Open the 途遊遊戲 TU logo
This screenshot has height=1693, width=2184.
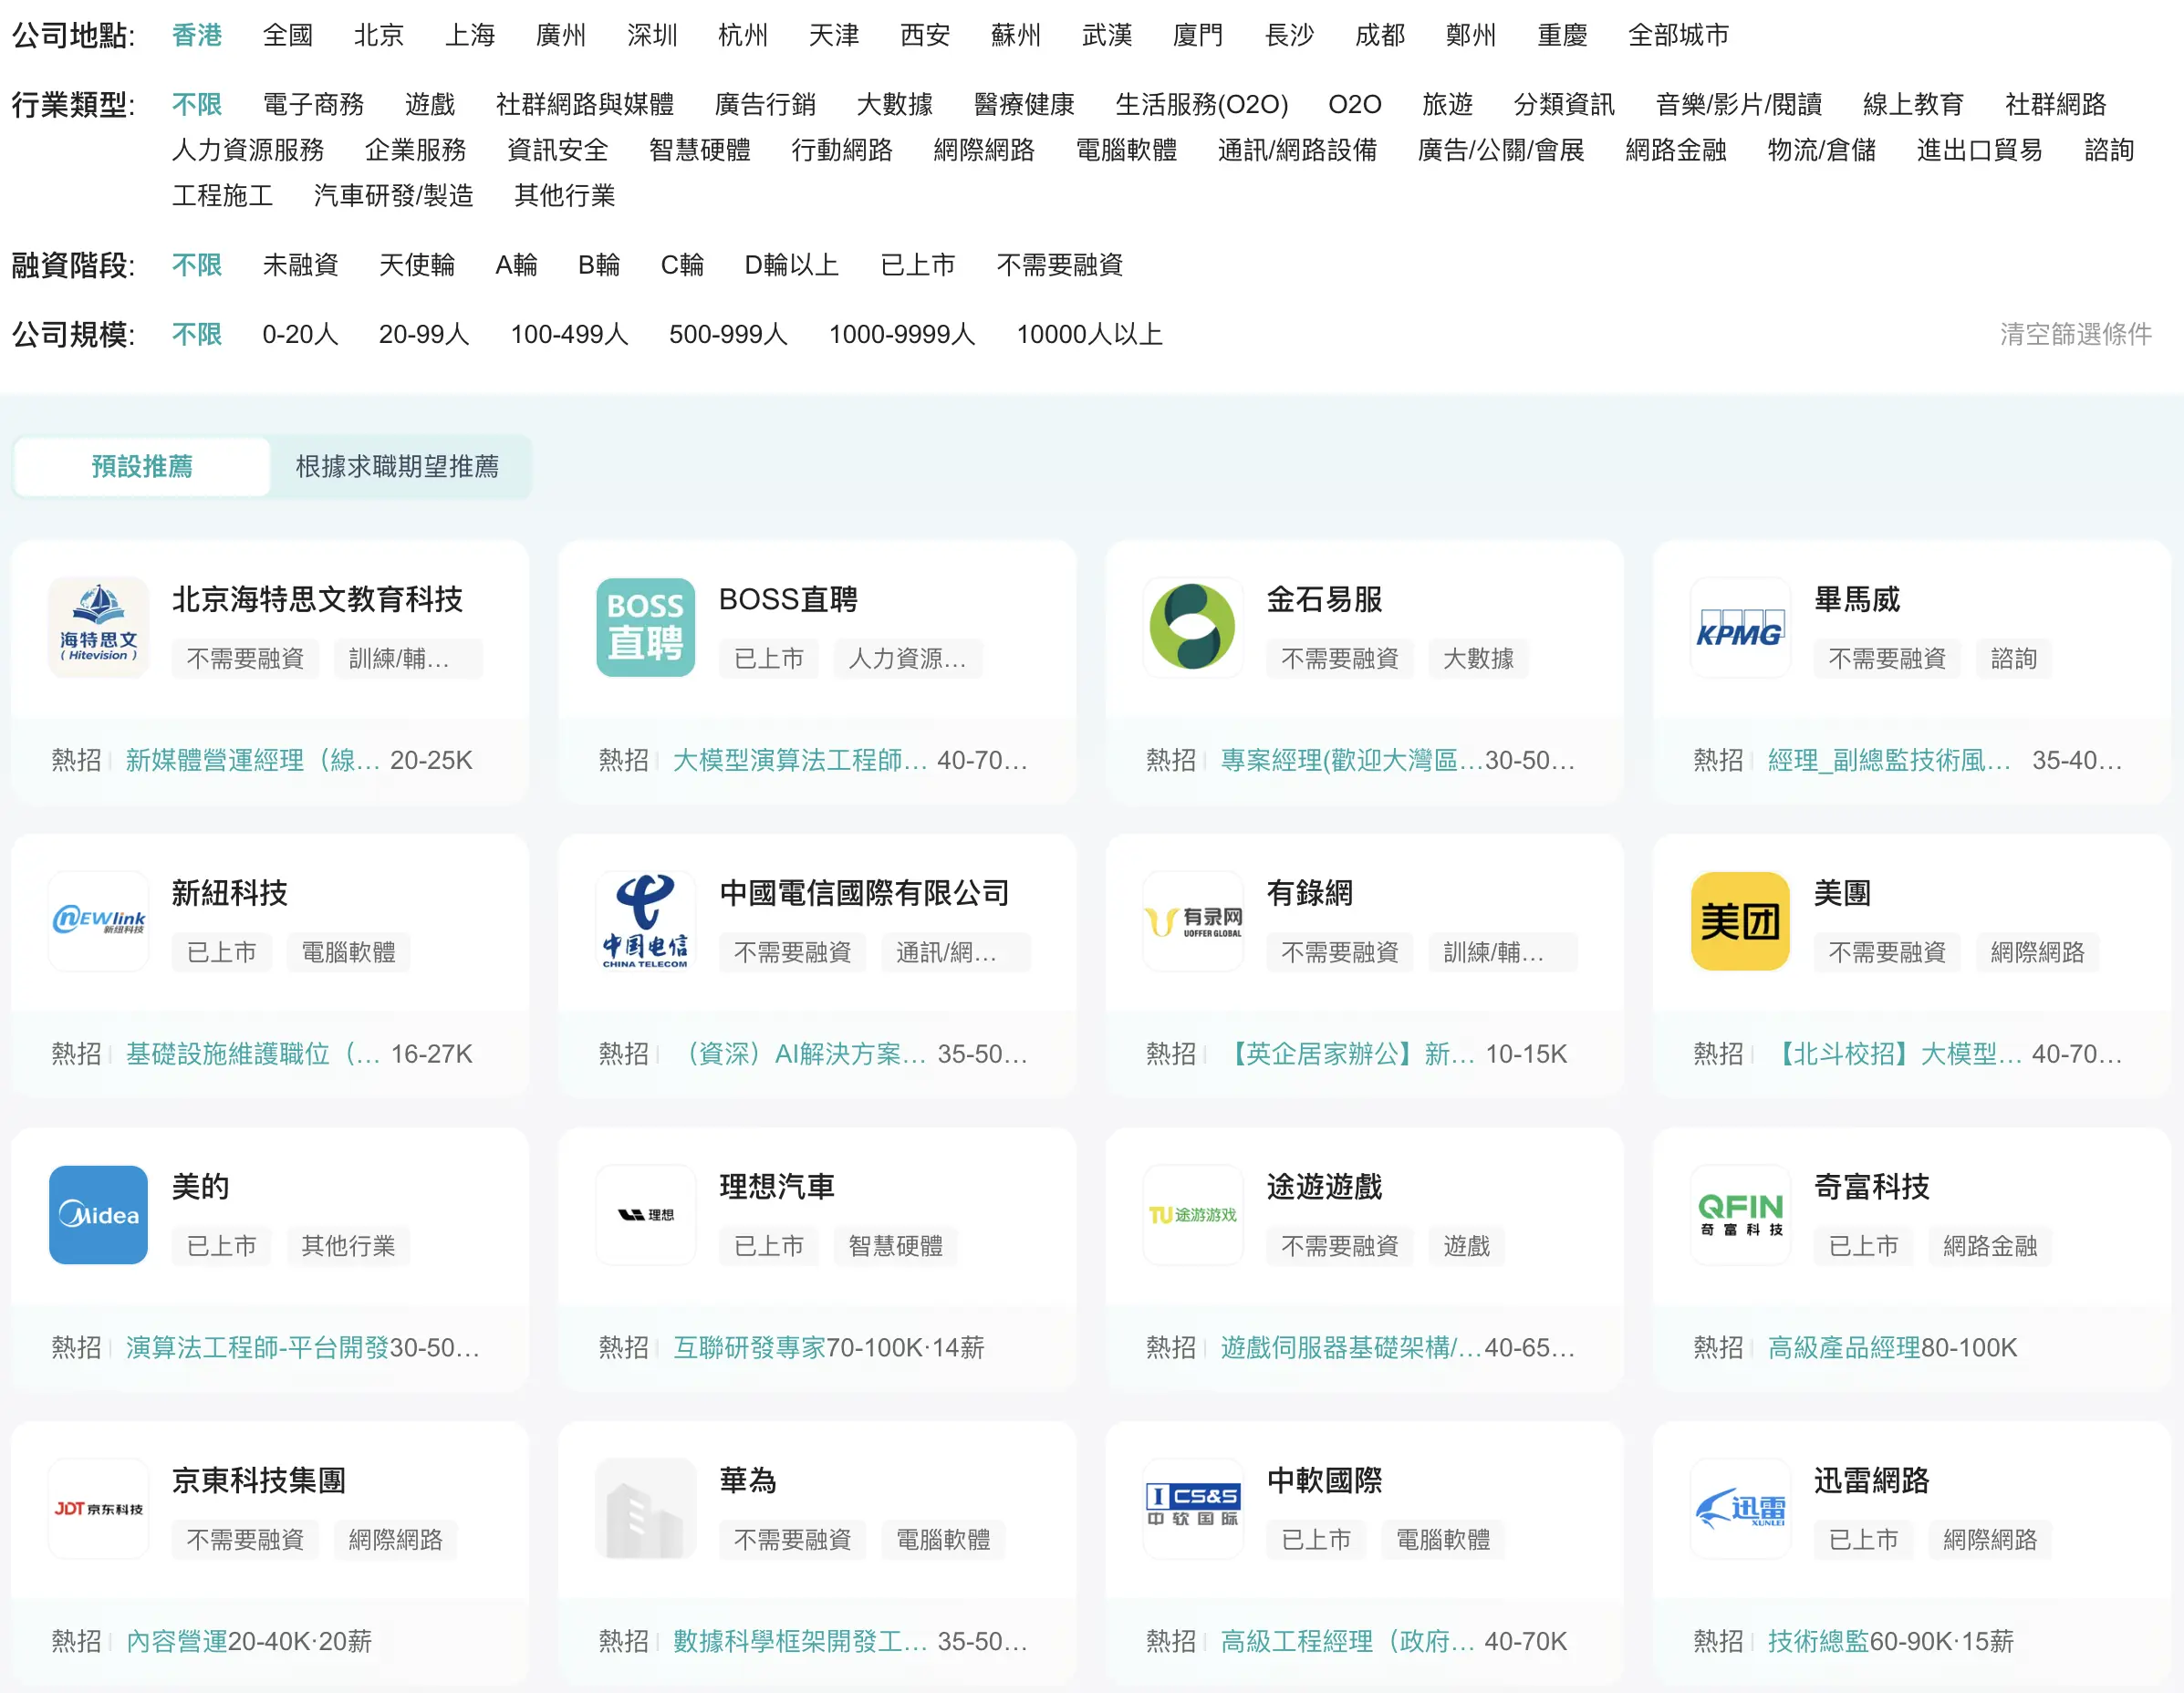point(1192,1215)
